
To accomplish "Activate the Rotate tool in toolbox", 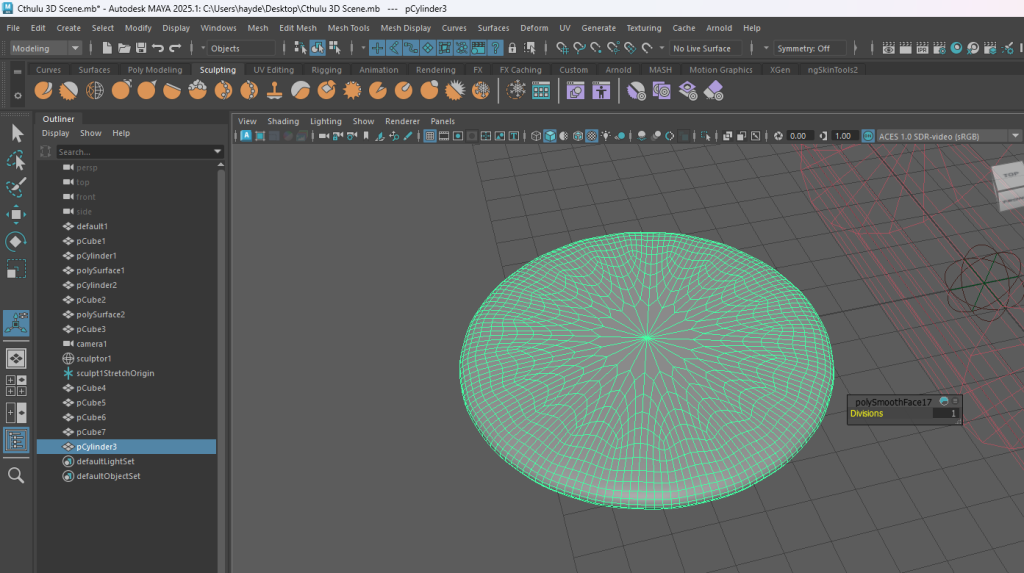I will 16,242.
